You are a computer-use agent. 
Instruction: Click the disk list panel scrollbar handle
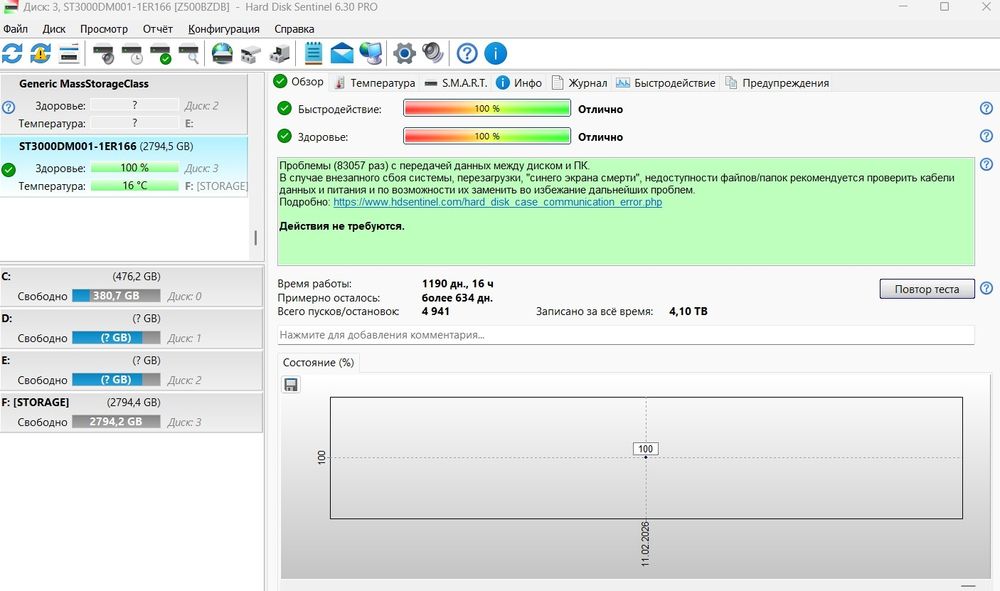(256, 238)
